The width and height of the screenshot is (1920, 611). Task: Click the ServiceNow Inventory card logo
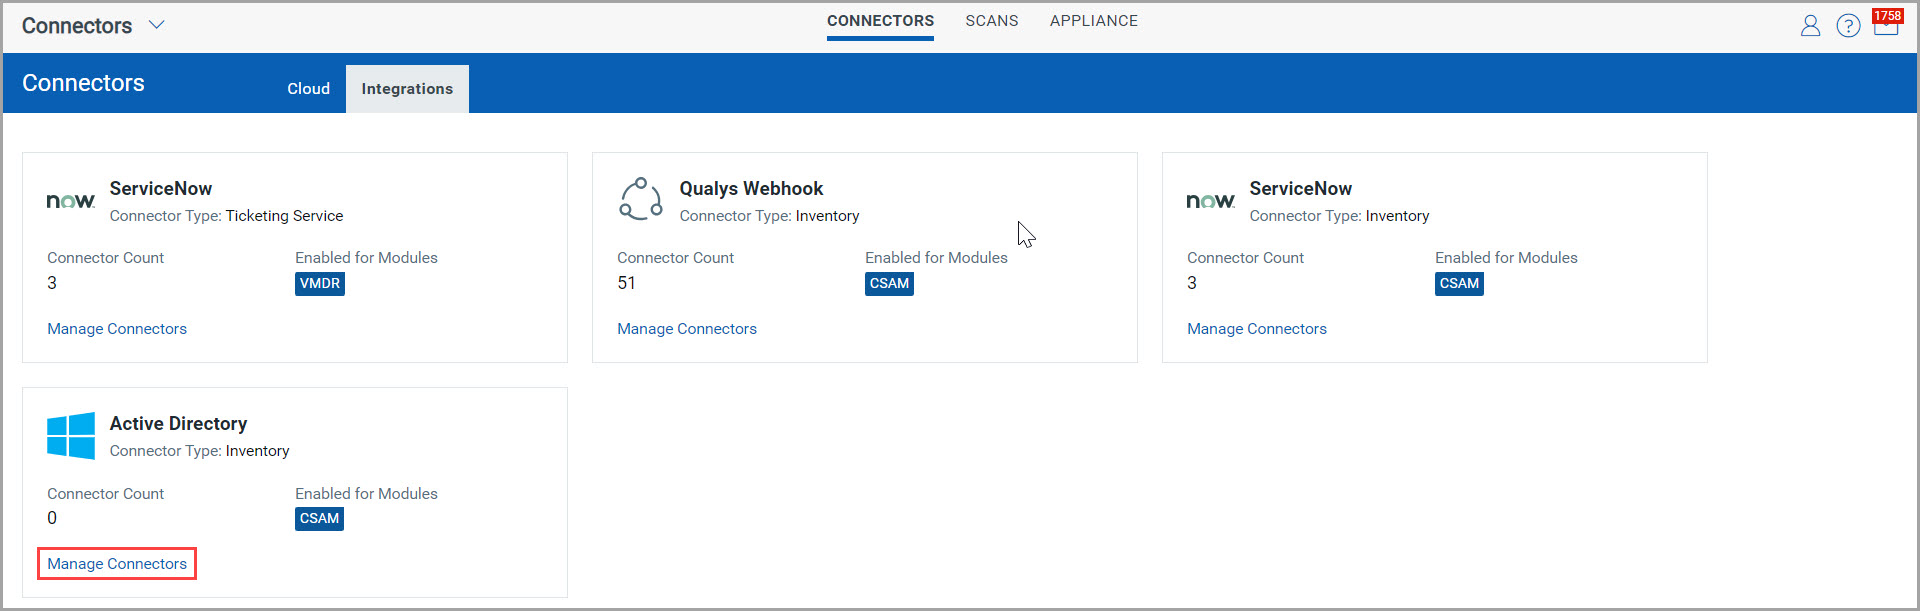(x=1211, y=201)
